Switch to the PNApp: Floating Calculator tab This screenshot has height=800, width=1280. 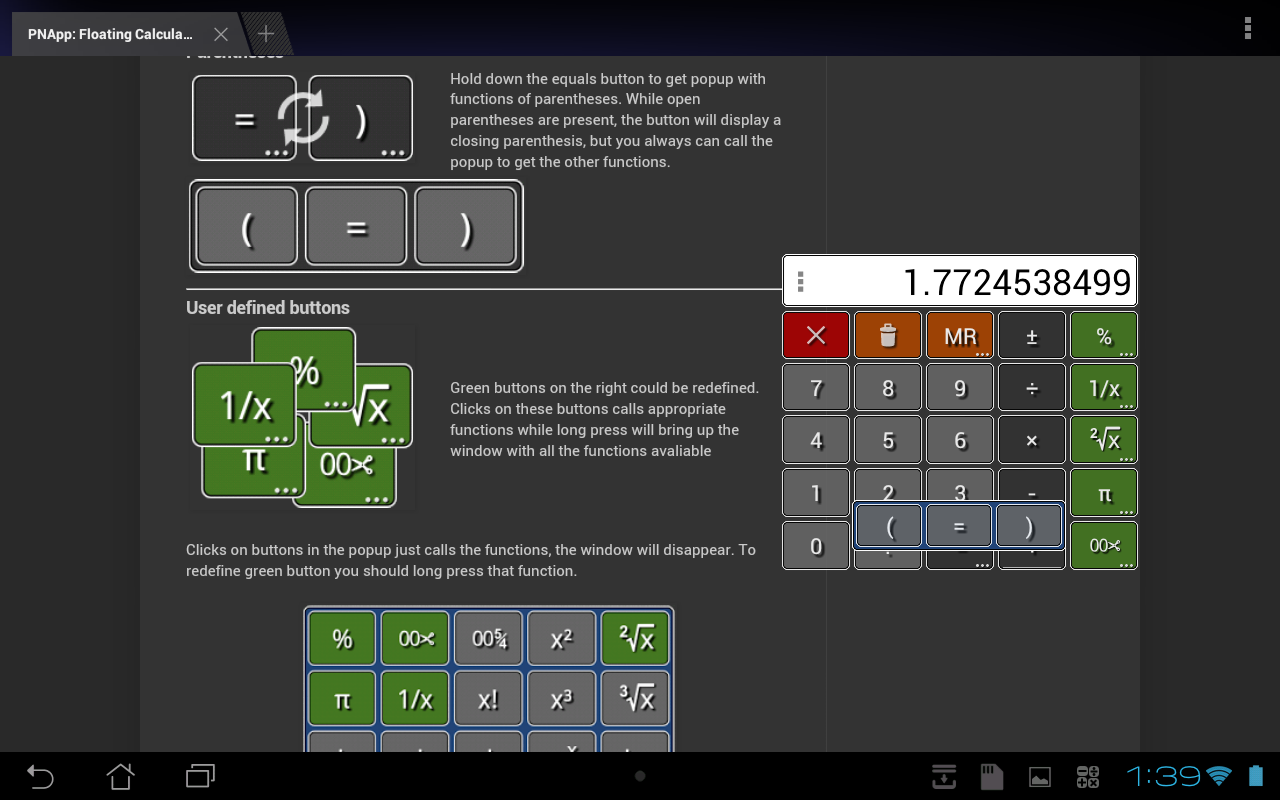coord(110,33)
